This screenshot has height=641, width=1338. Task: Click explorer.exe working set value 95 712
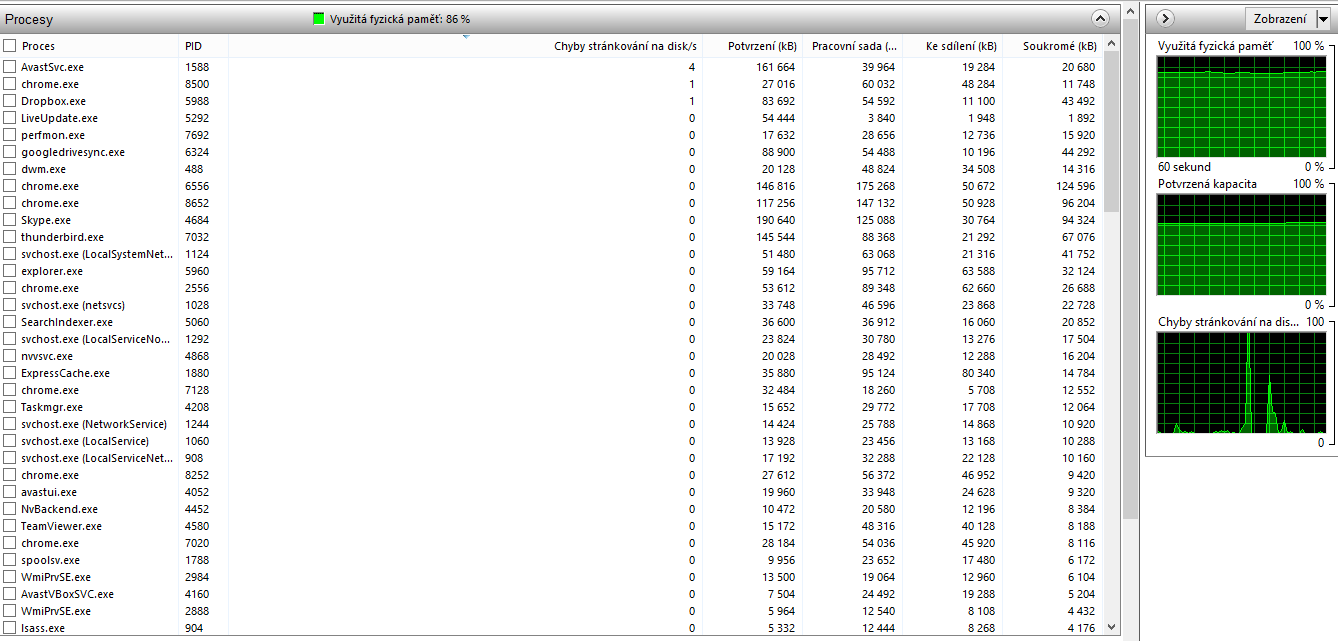[x=878, y=271]
